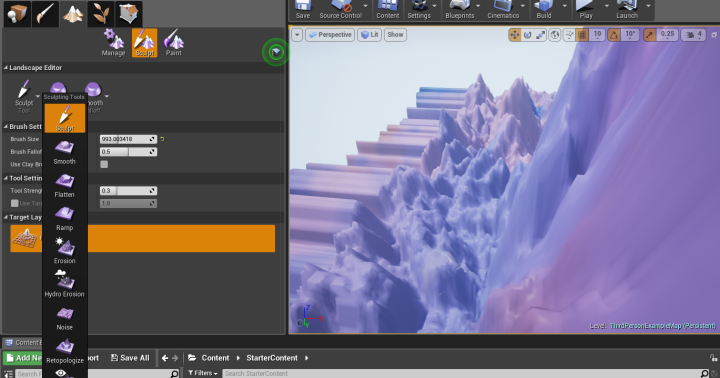720x378 pixels.
Task: Open the Perspective view menu
Action: [x=330, y=35]
